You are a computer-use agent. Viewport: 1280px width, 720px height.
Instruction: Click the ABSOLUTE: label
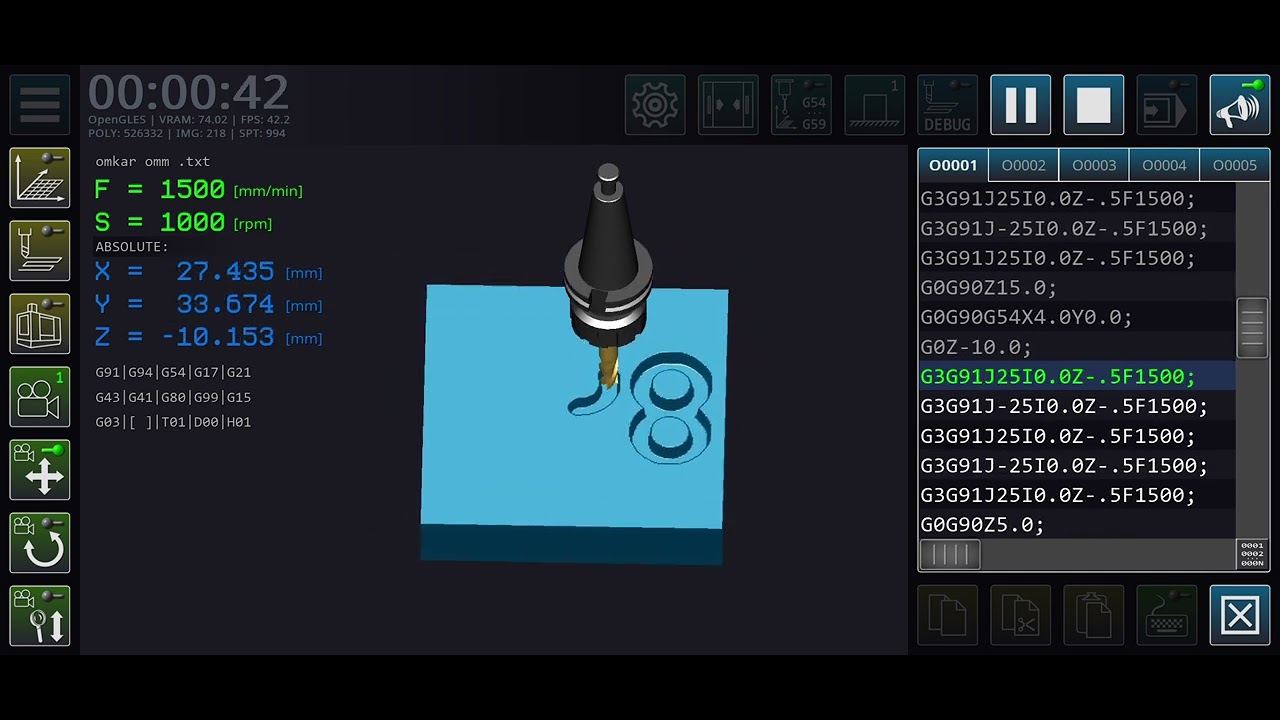[x=132, y=246]
